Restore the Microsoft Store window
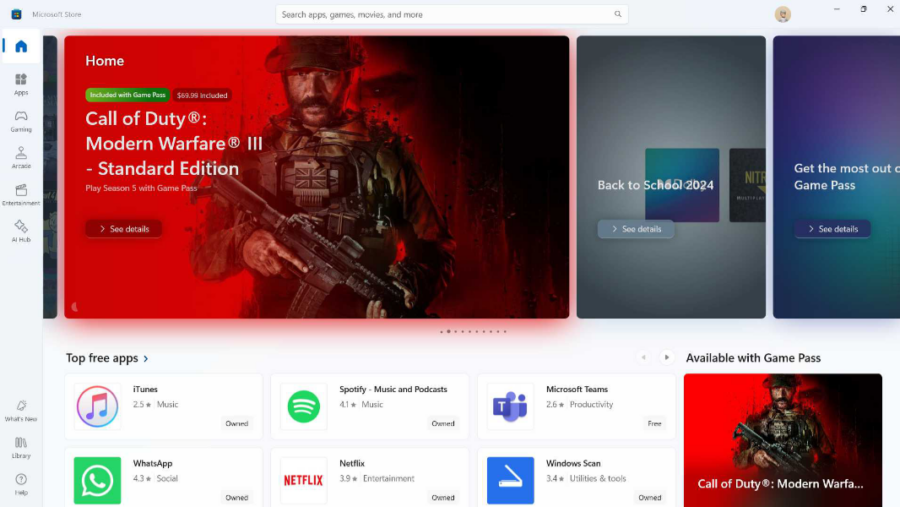The image size is (900, 507). [x=863, y=9]
